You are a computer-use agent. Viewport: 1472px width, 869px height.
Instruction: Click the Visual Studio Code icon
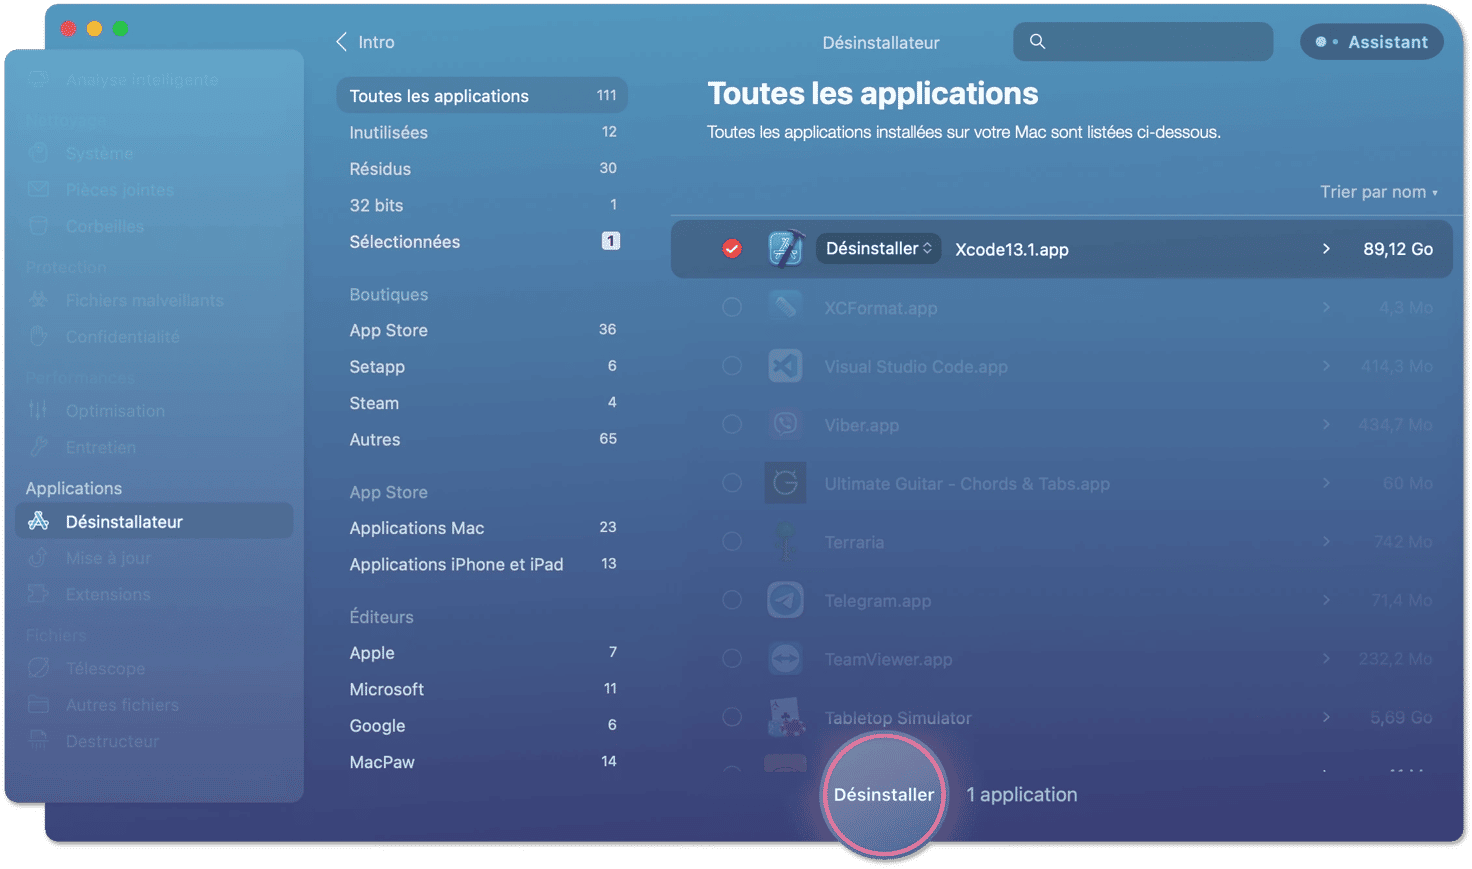tap(785, 366)
